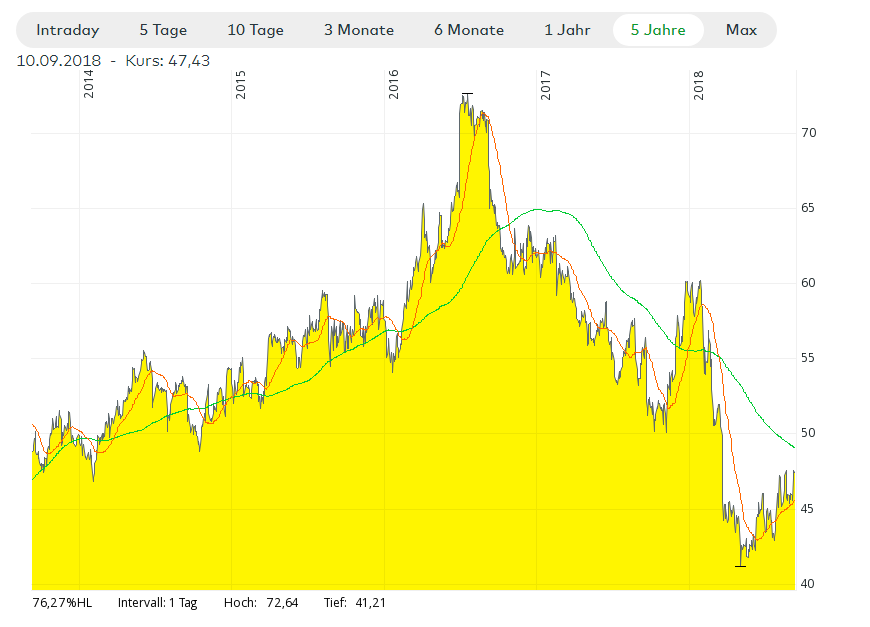Open the Max time range
Viewport: 870px width, 627px height.
pyautogui.click(x=741, y=30)
